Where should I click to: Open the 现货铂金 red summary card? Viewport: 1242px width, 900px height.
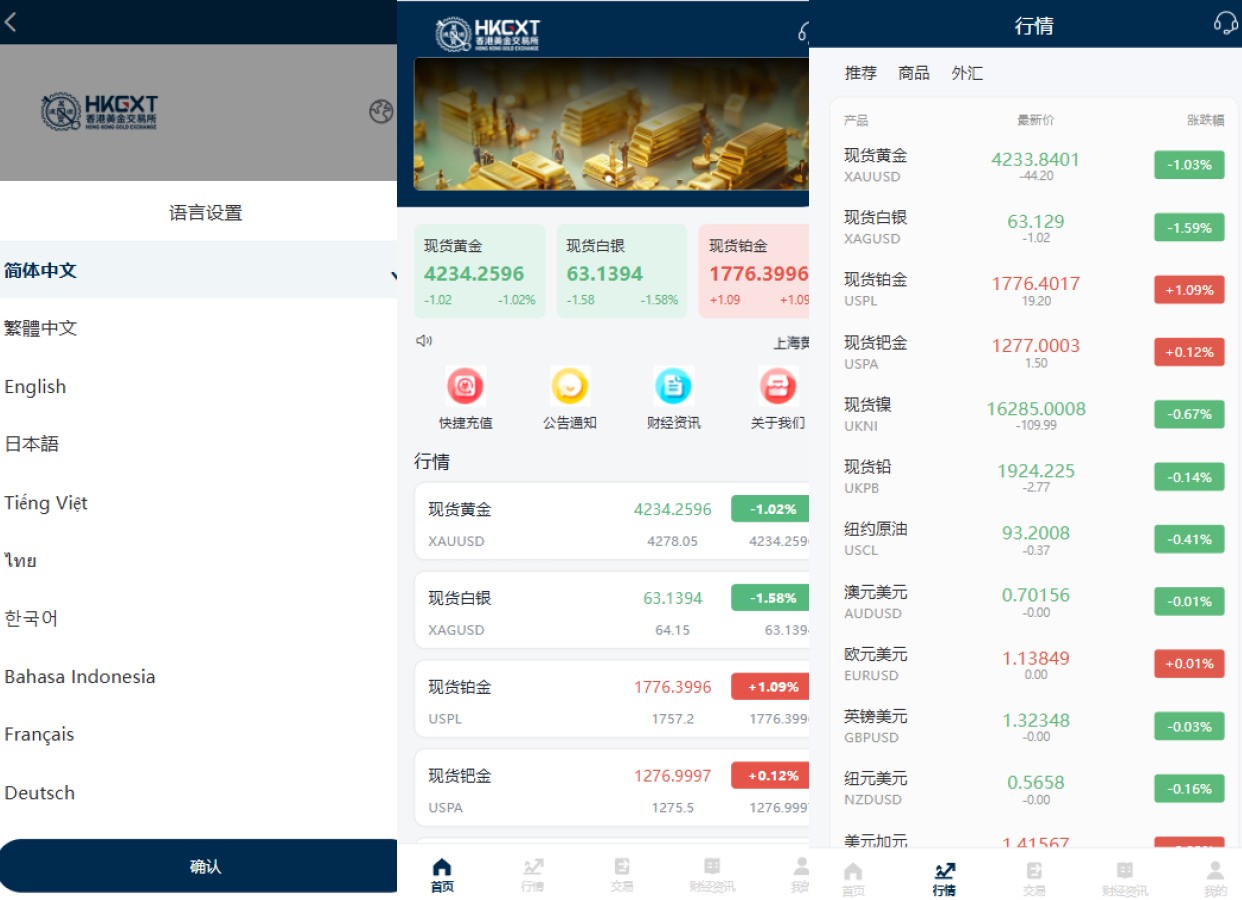[754, 271]
